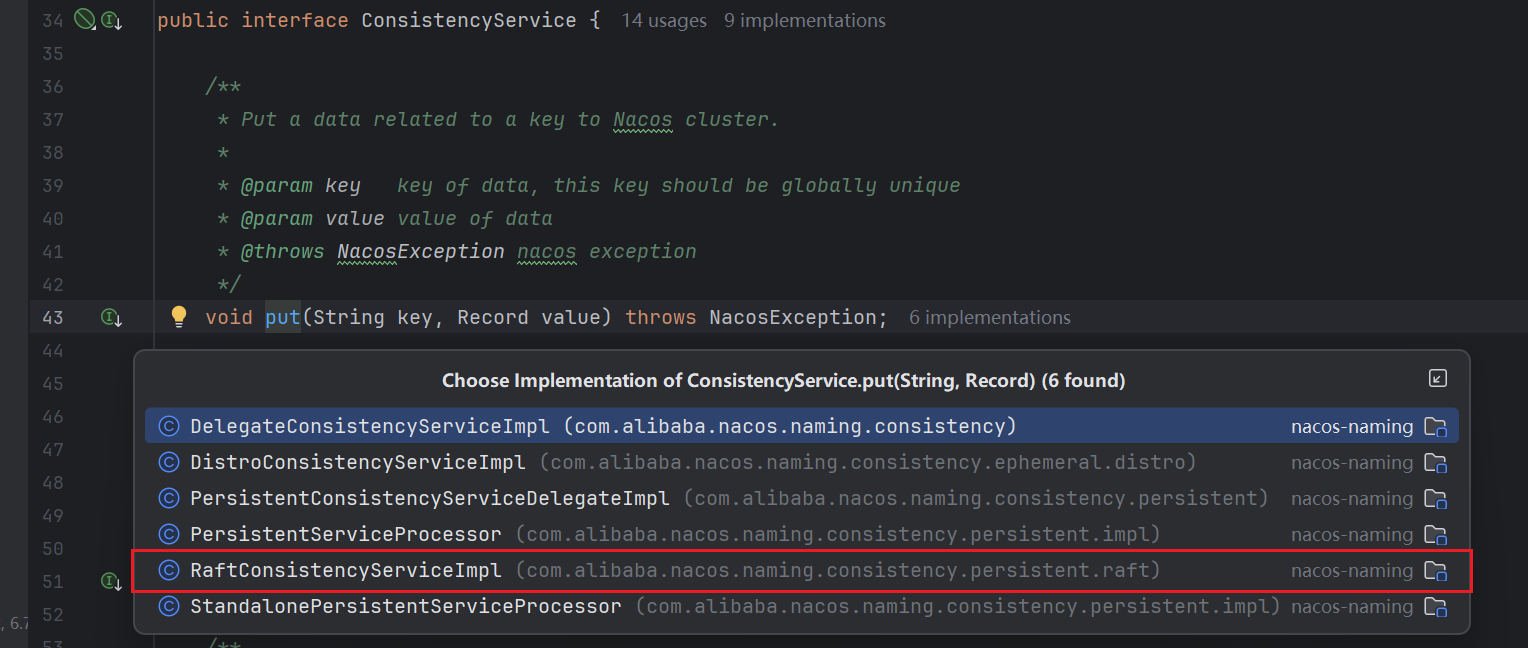Click the green crossed-circle gutter icon on line 34
Viewport: 1528px width, 648px height.
85,19
